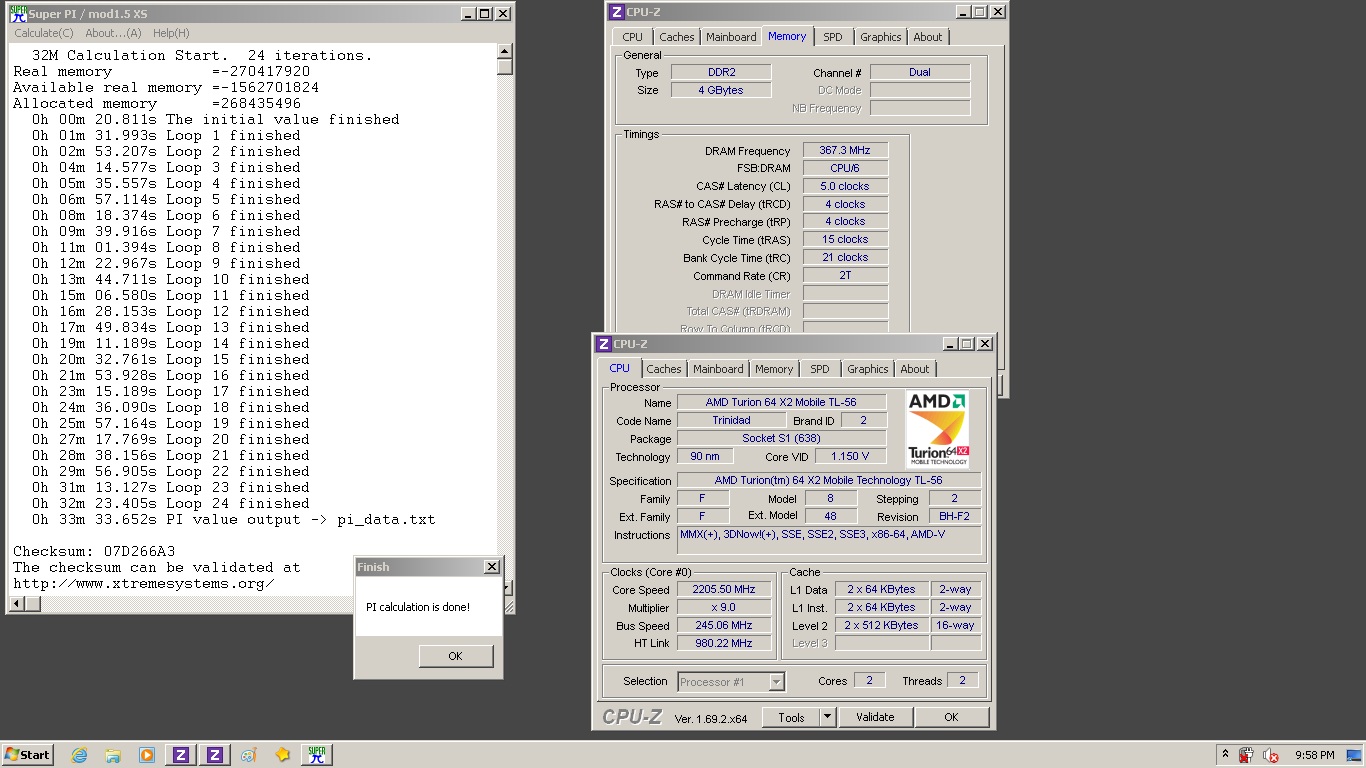The image size is (1366, 768).
Task: Click the Super PI title bar icon
Action: tap(17, 14)
